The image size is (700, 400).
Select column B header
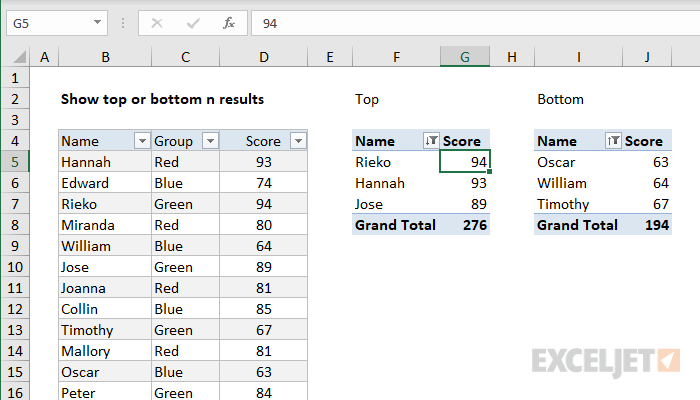click(104, 59)
